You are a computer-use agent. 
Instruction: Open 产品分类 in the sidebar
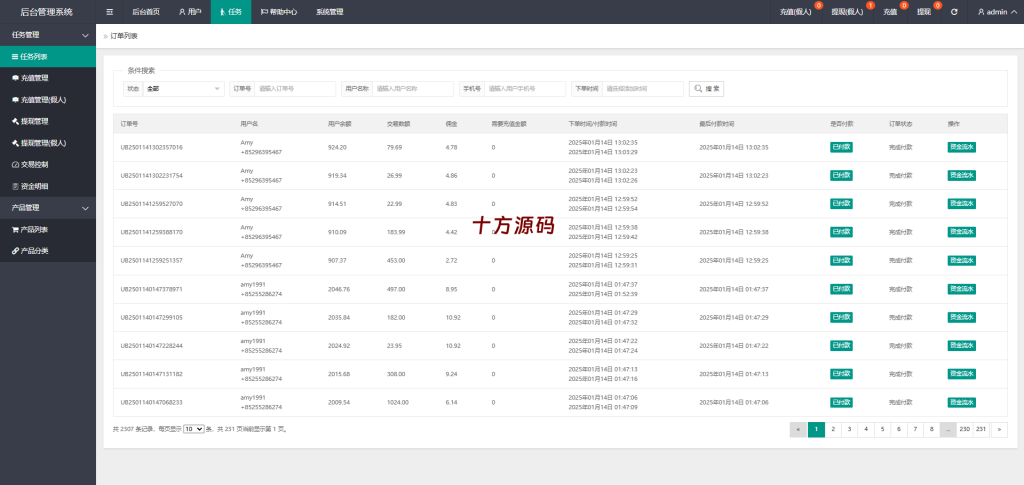48,251
